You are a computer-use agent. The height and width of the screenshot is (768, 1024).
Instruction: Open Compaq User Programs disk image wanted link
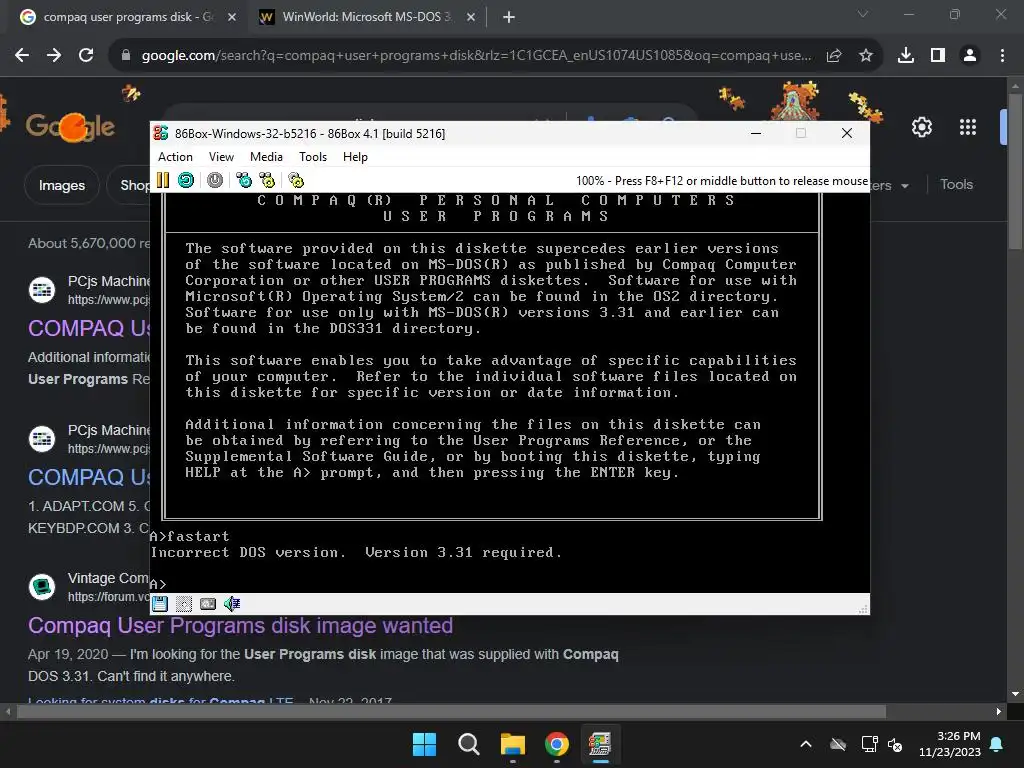pos(240,626)
